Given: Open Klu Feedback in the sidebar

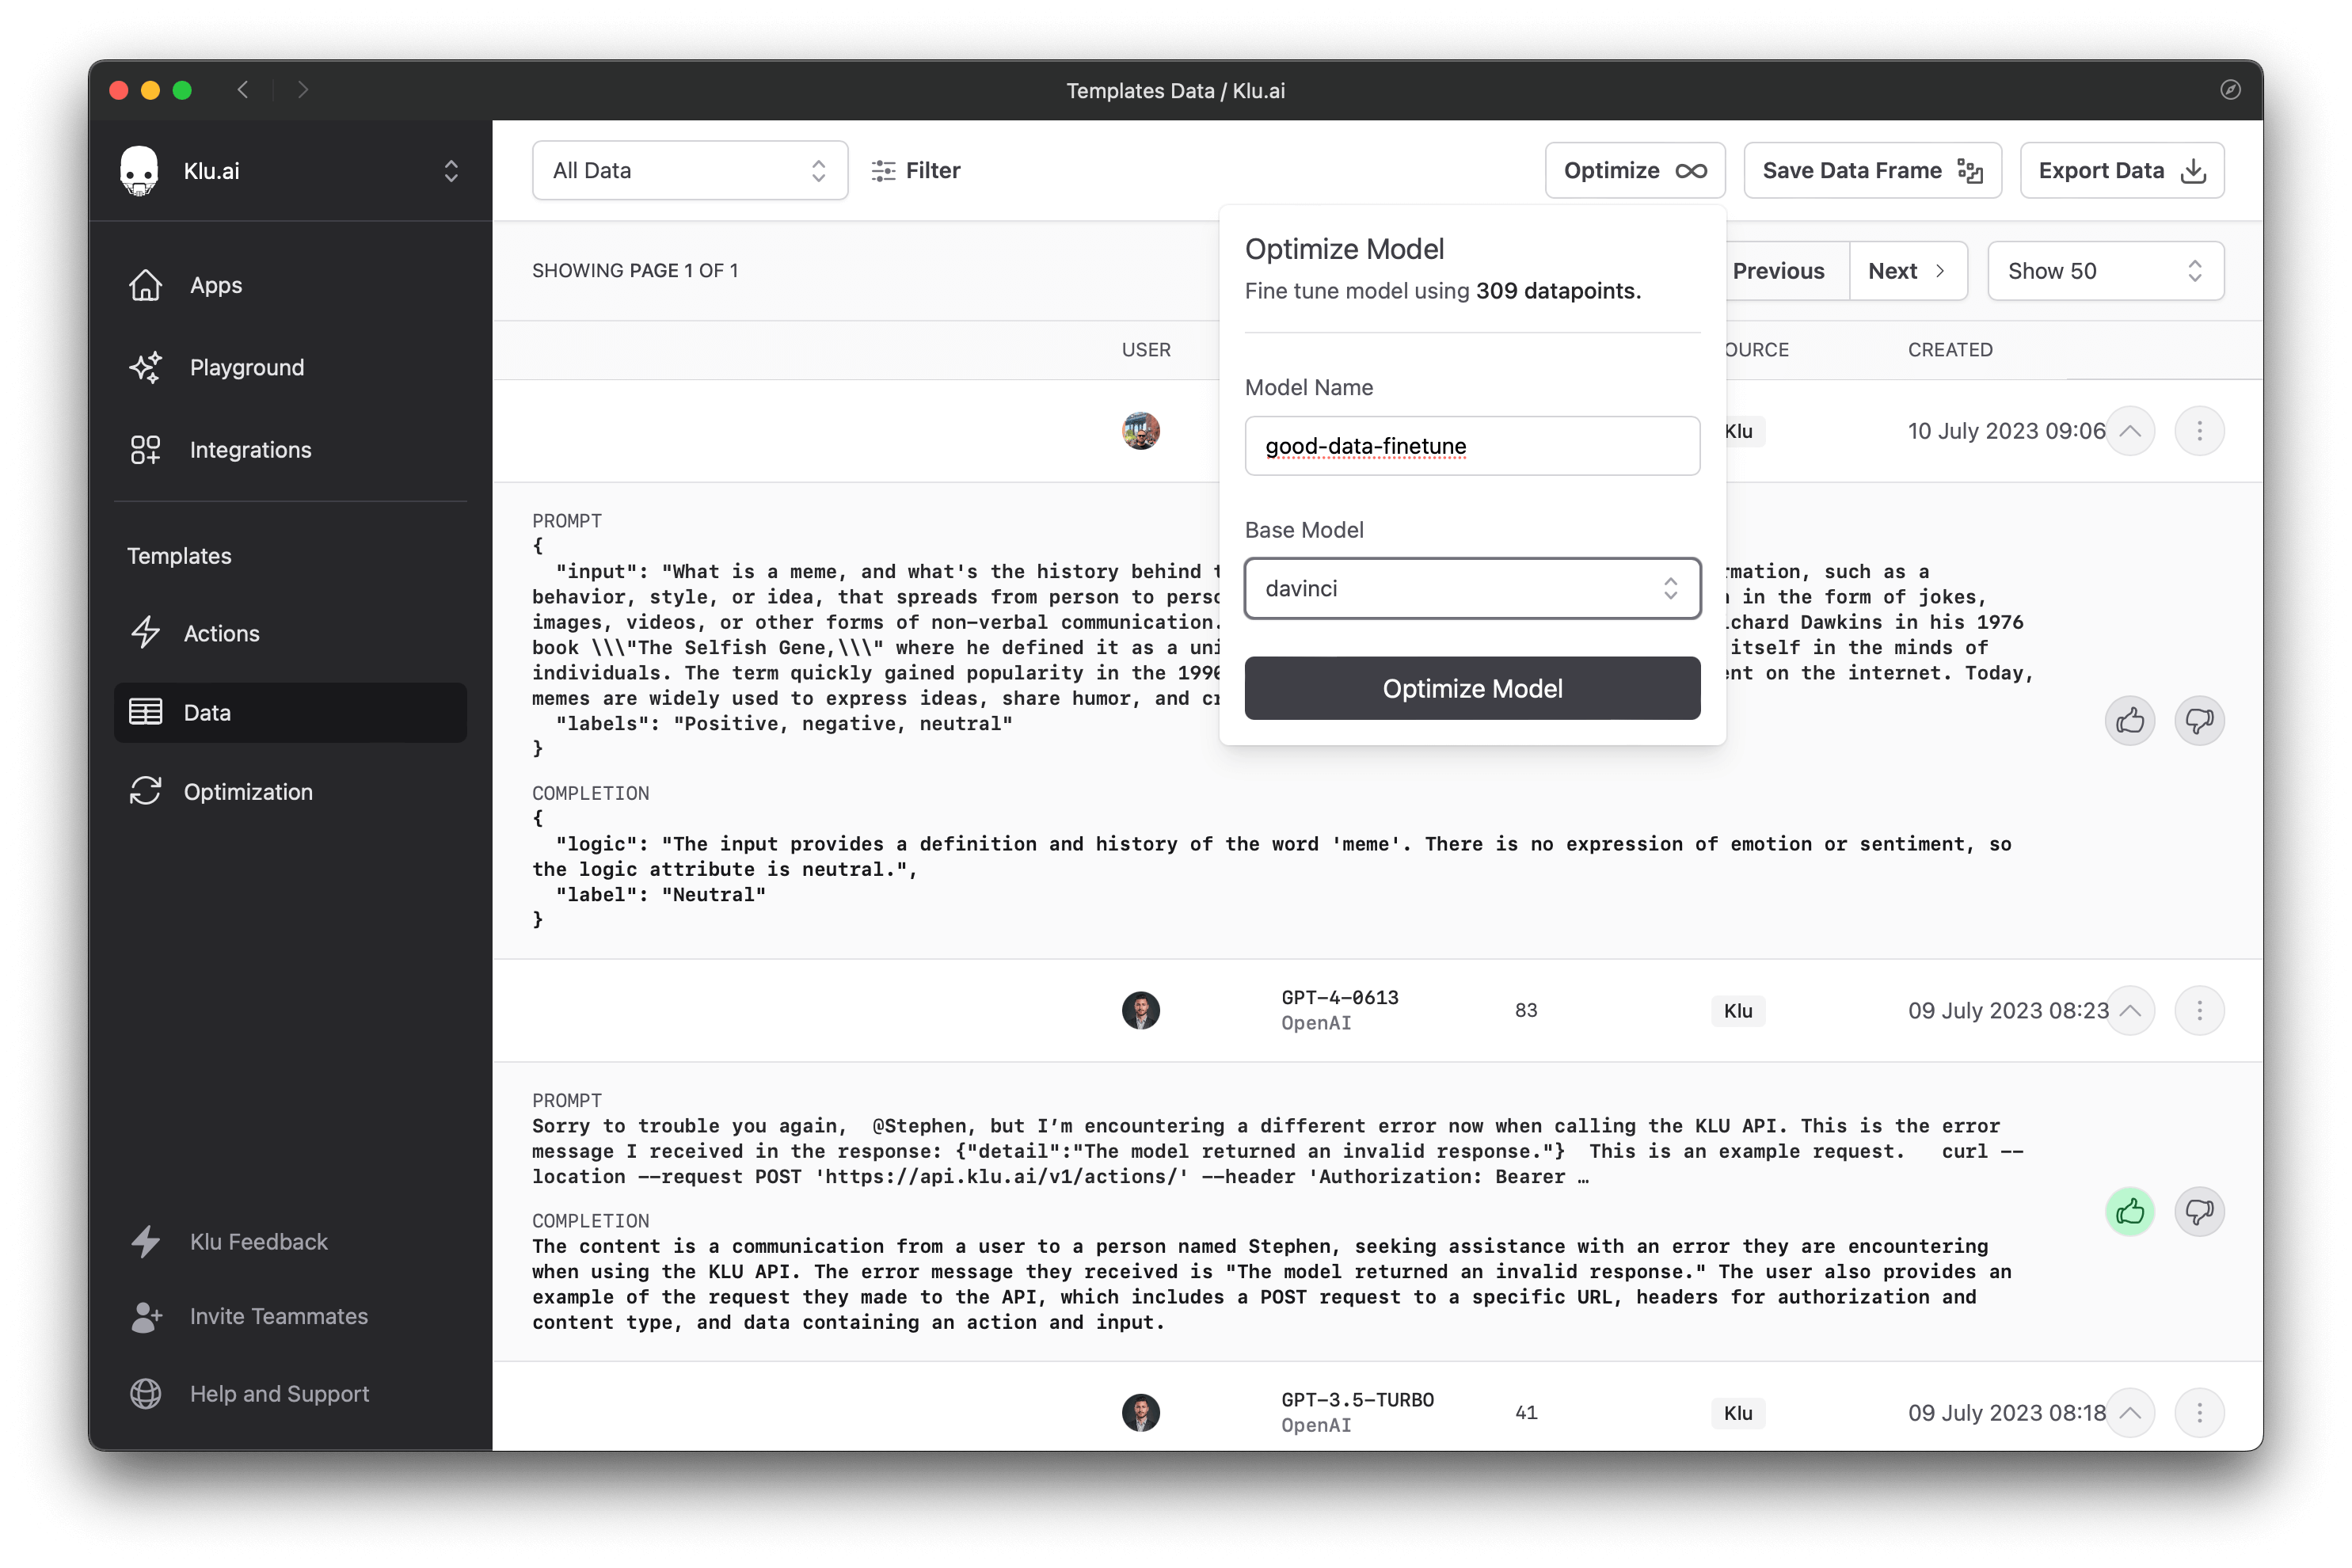Looking at the screenshot, I should pos(258,1241).
